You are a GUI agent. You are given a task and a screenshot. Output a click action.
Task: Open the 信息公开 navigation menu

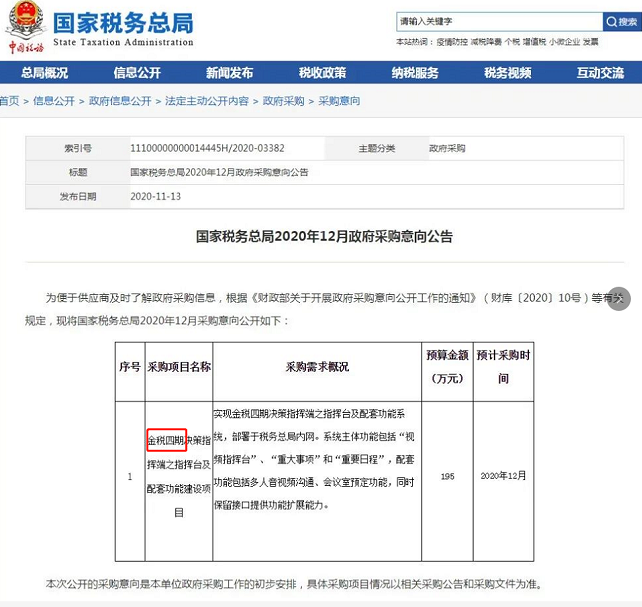point(137,73)
